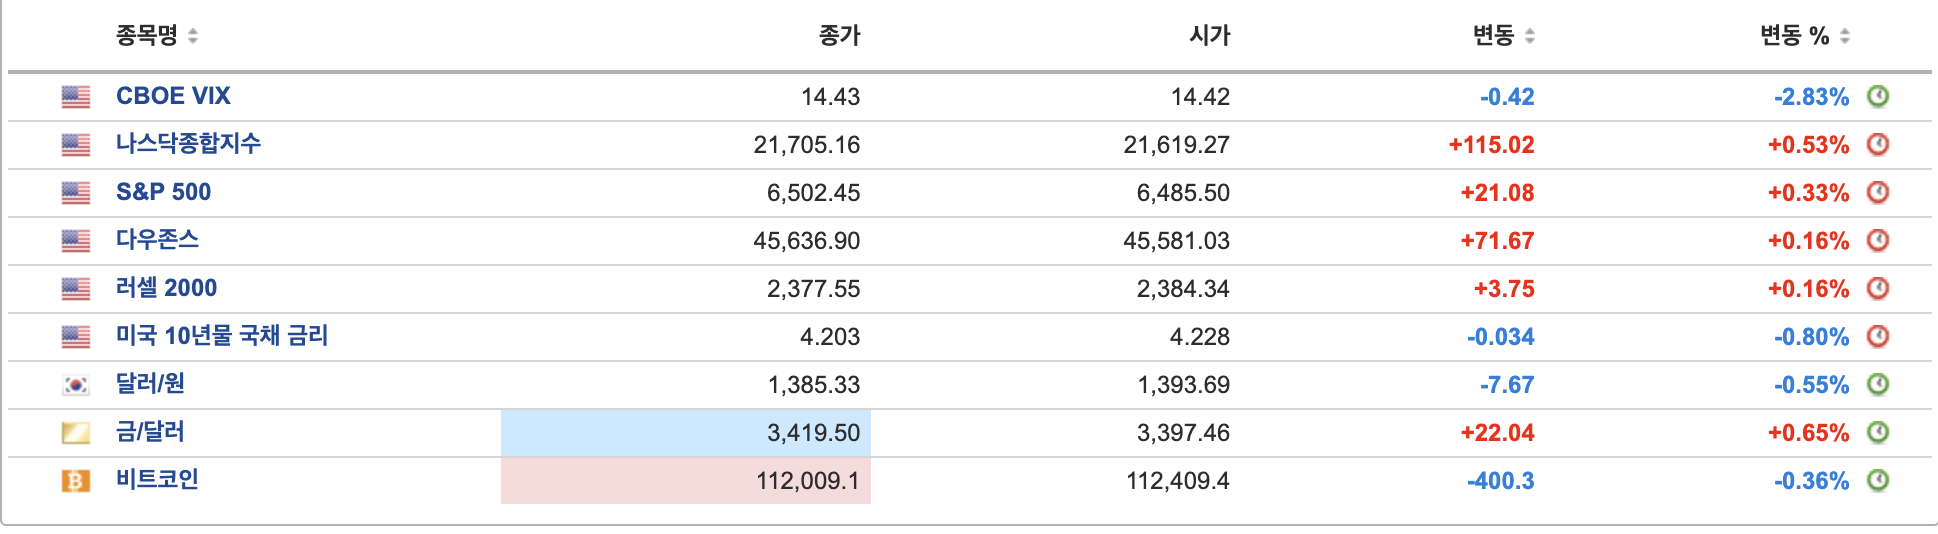Click the US flag icon beside 러셀 2000
1938x534 pixels.
(76, 289)
